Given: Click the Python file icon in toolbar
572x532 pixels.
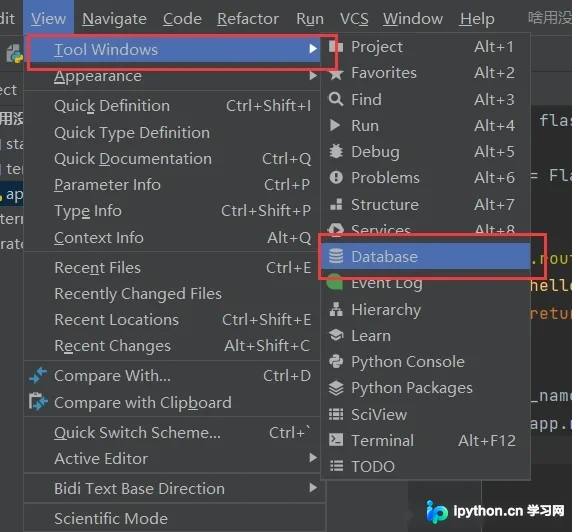Looking at the screenshot, I should 15,54.
